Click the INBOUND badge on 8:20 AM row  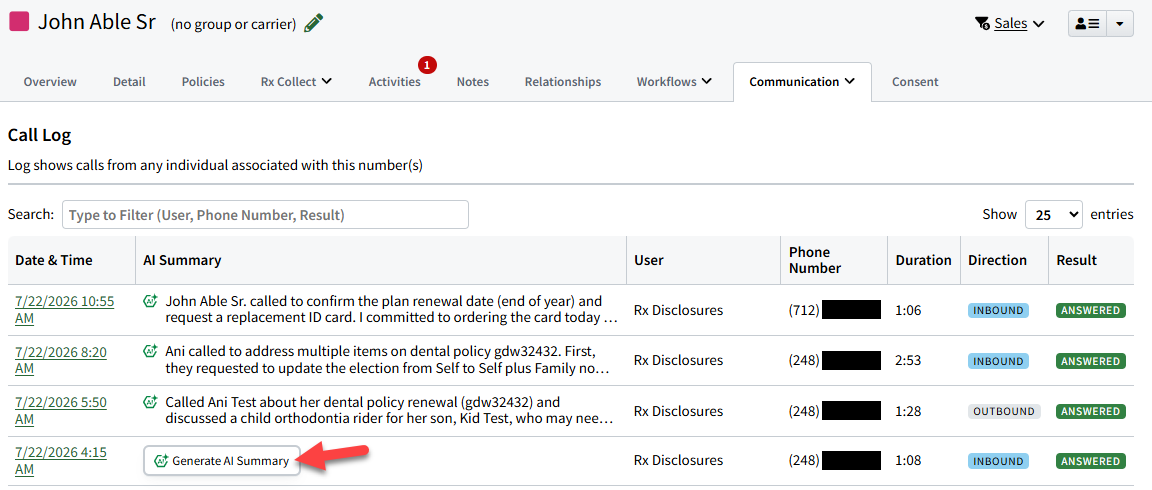tap(998, 361)
